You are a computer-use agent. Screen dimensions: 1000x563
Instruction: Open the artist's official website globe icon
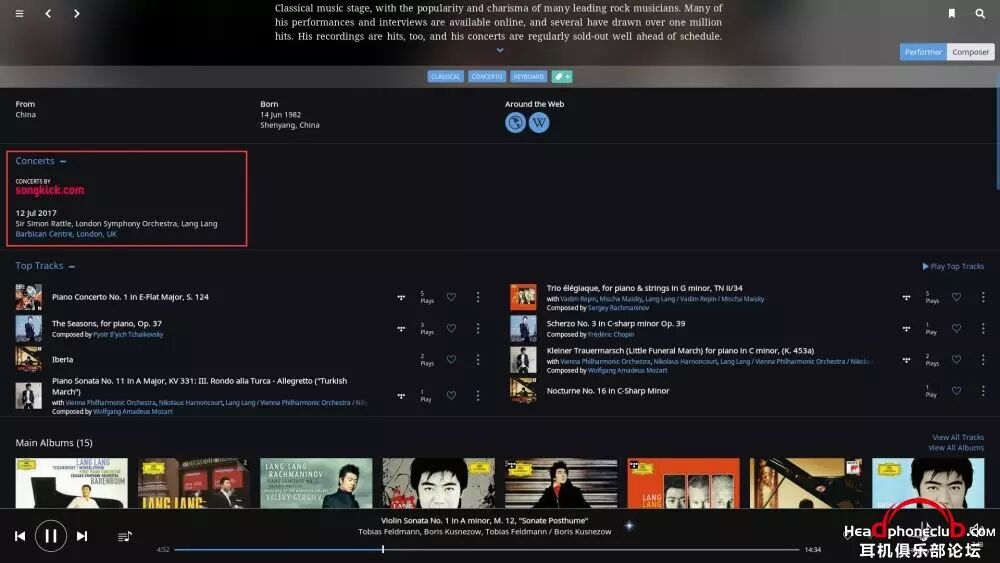tap(515, 122)
